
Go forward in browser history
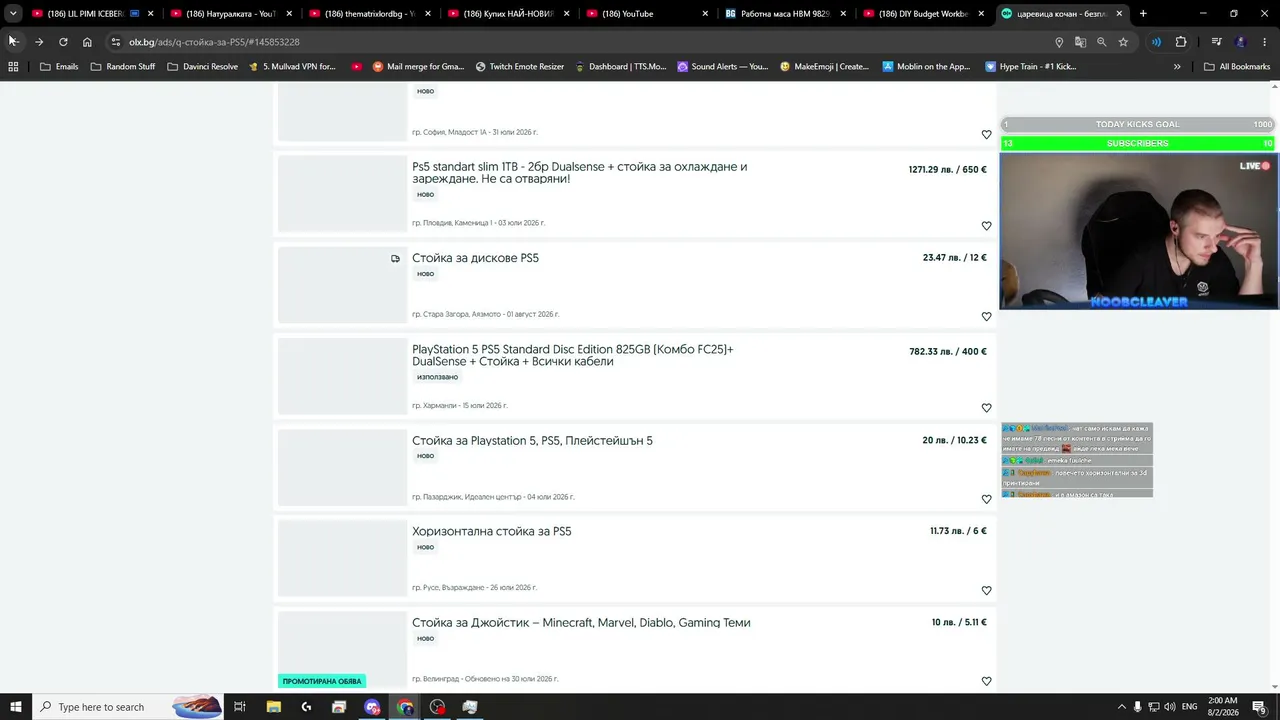tap(38, 42)
